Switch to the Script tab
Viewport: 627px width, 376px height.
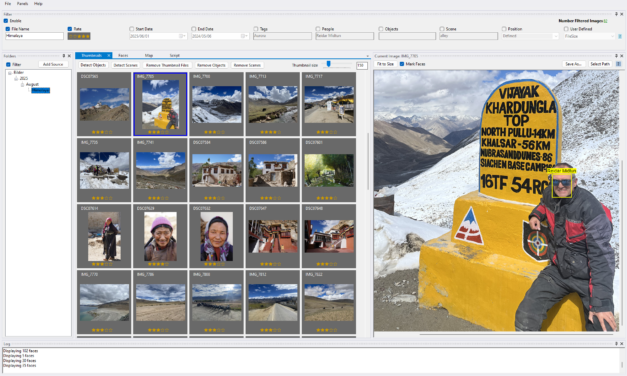click(174, 56)
